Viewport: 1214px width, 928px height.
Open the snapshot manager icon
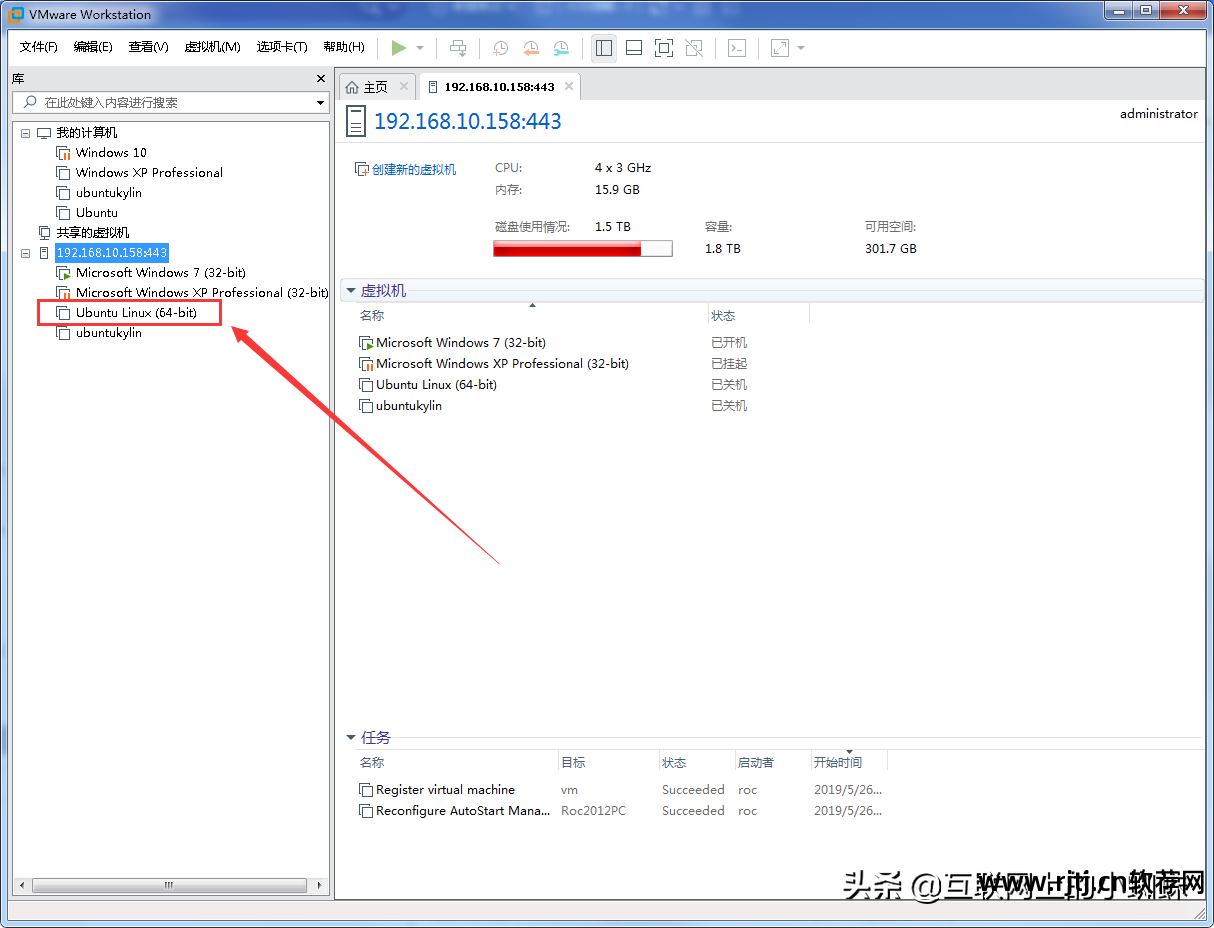coord(562,48)
